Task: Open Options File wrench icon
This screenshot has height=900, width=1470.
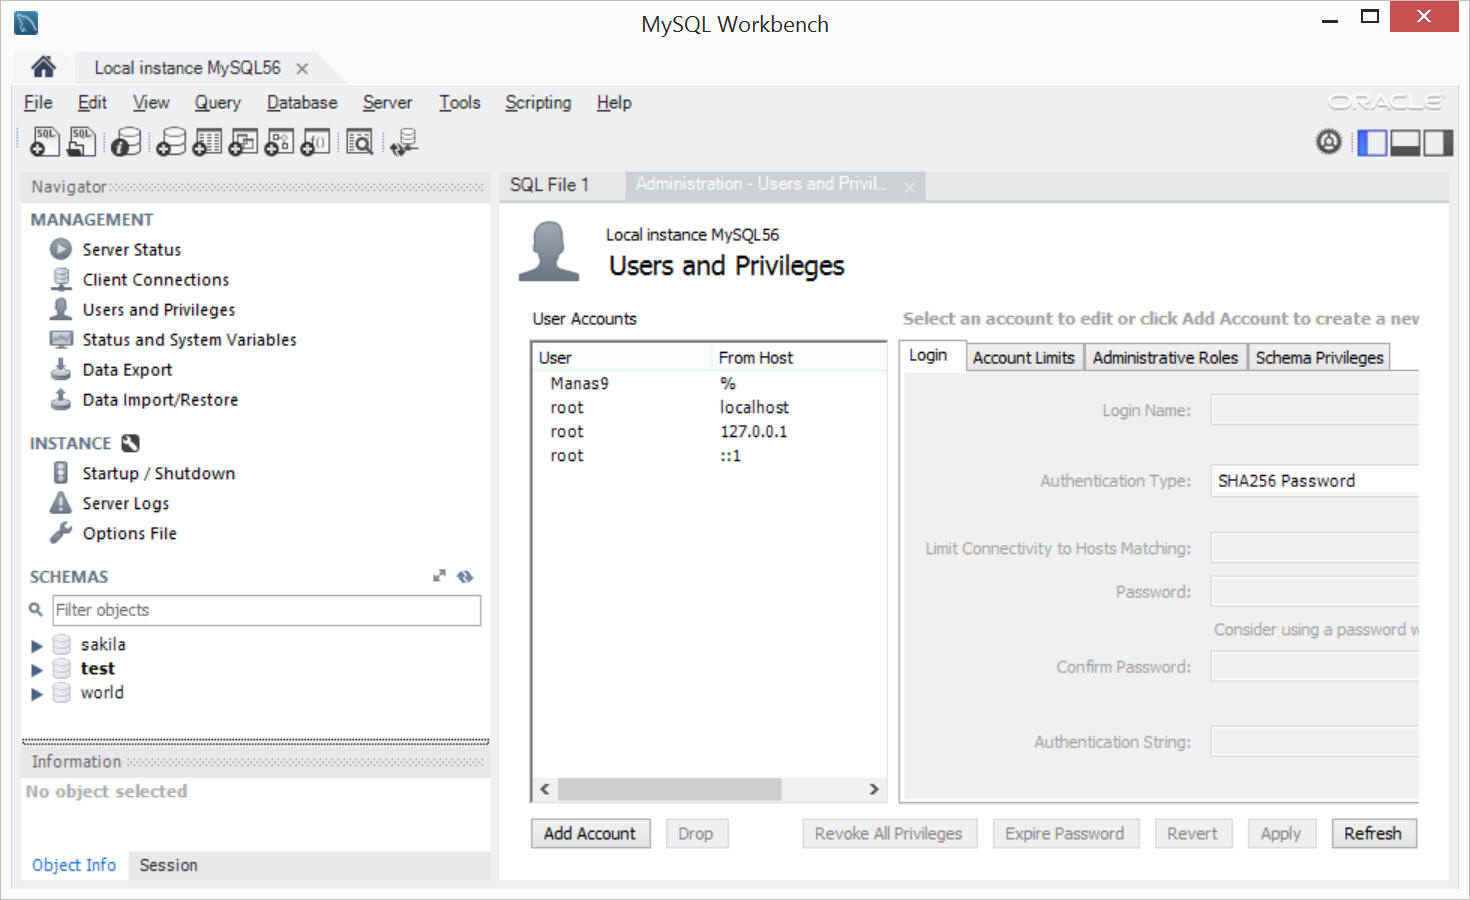Action: point(61,532)
